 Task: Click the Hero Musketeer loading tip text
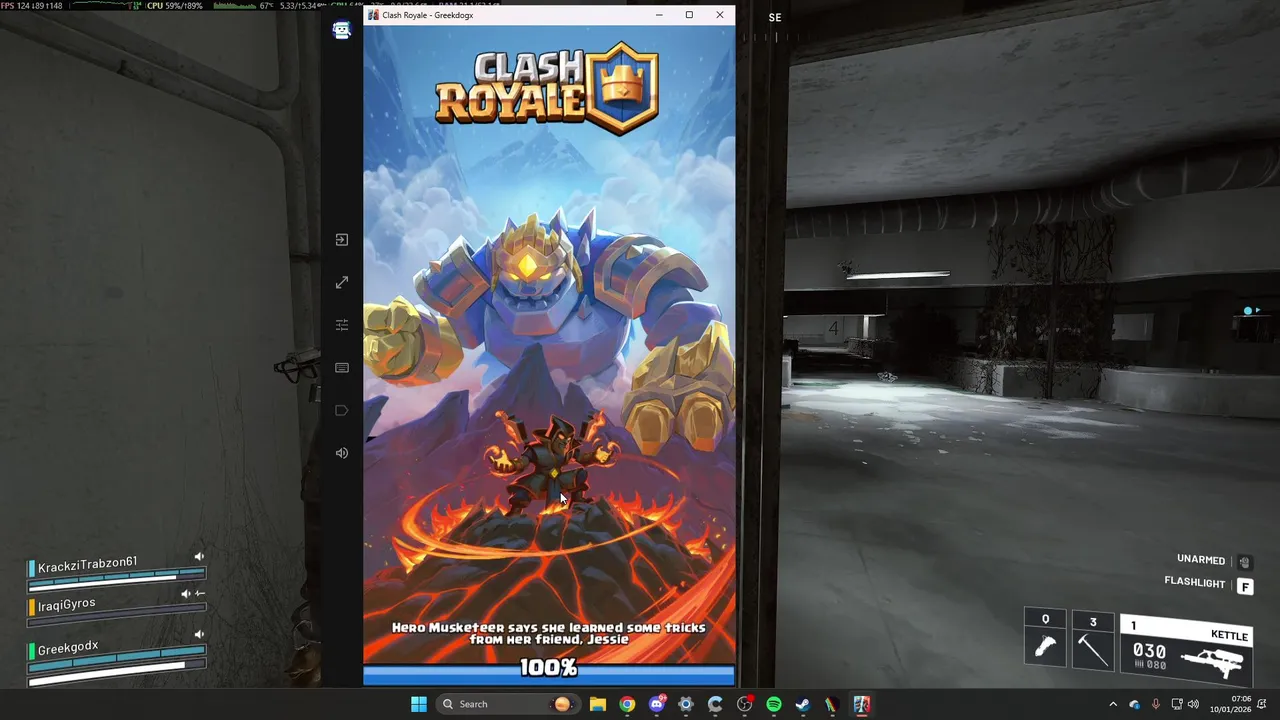[549, 633]
